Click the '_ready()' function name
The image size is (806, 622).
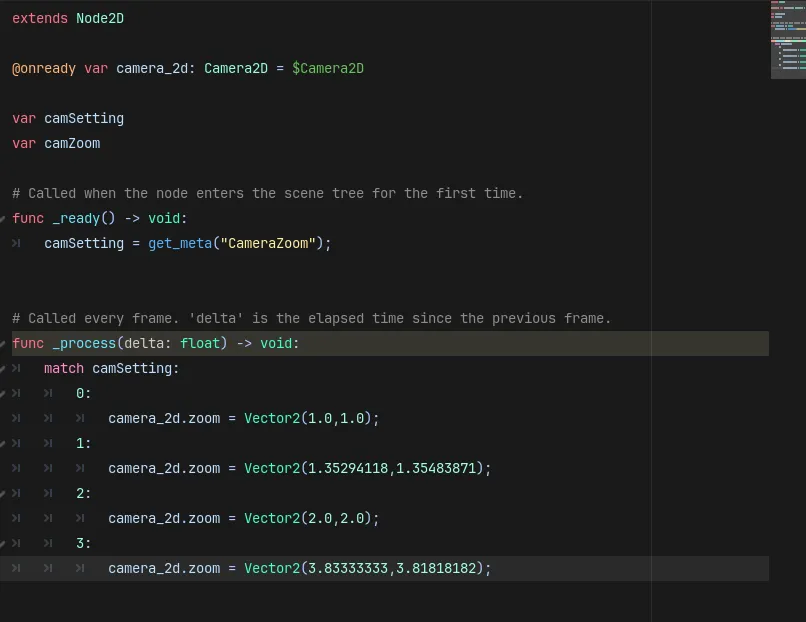tap(84, 218)
